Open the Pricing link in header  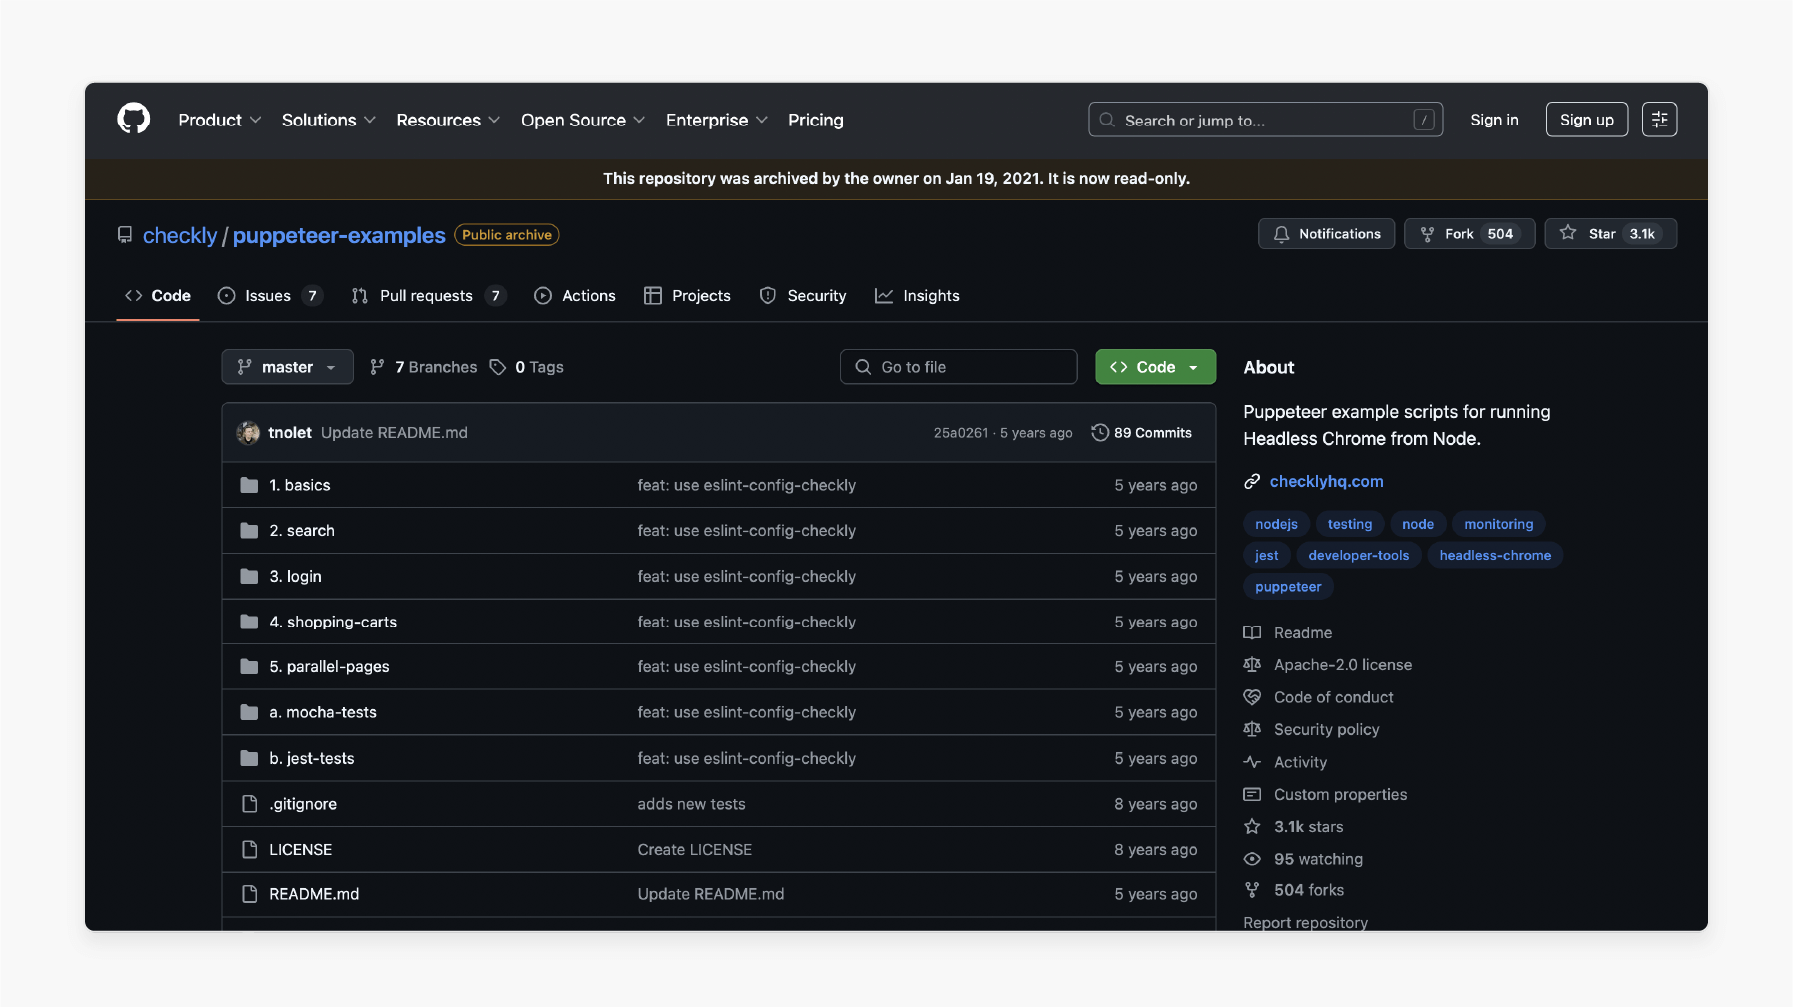(816, 120)
